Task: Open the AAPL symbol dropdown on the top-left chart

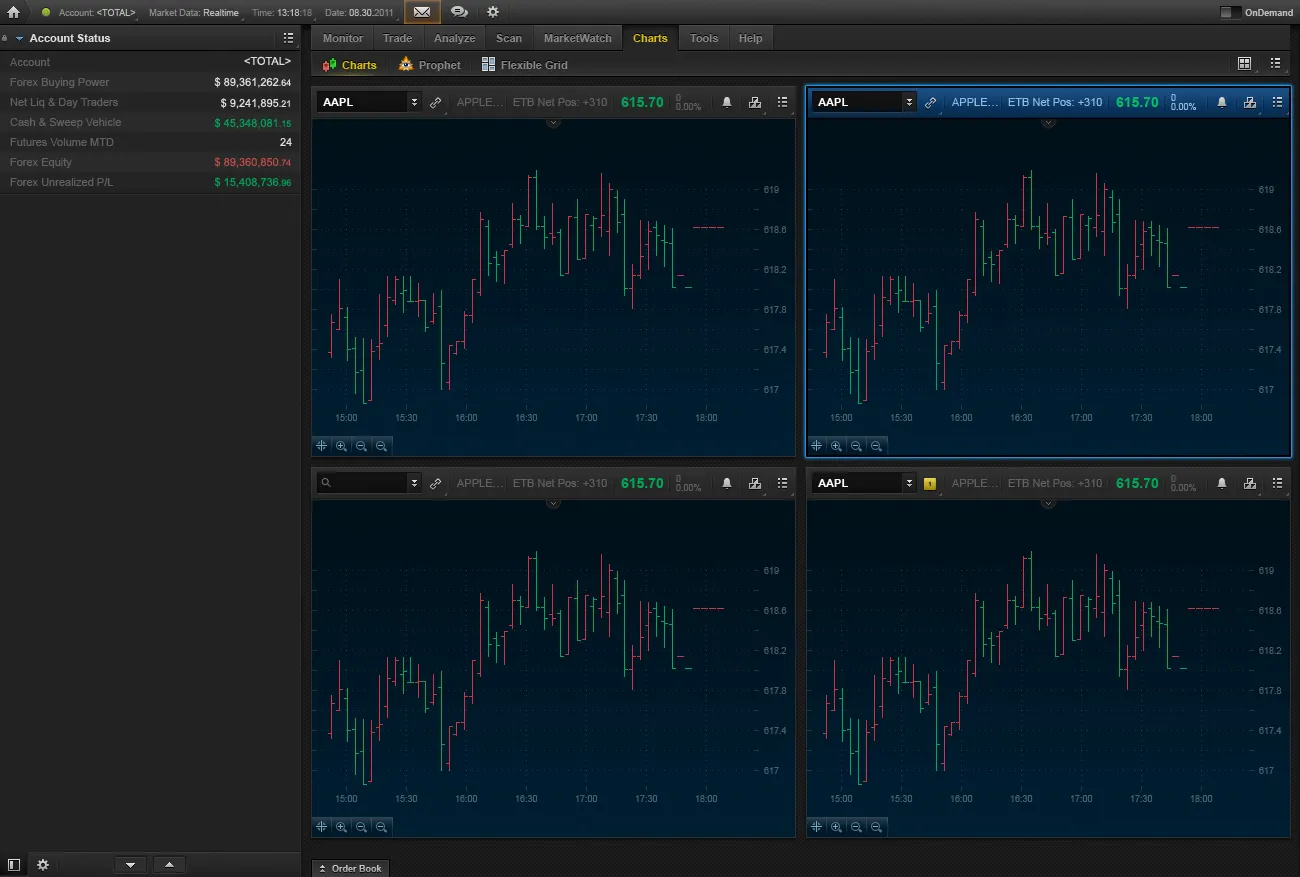Action: tap(413, 102)
